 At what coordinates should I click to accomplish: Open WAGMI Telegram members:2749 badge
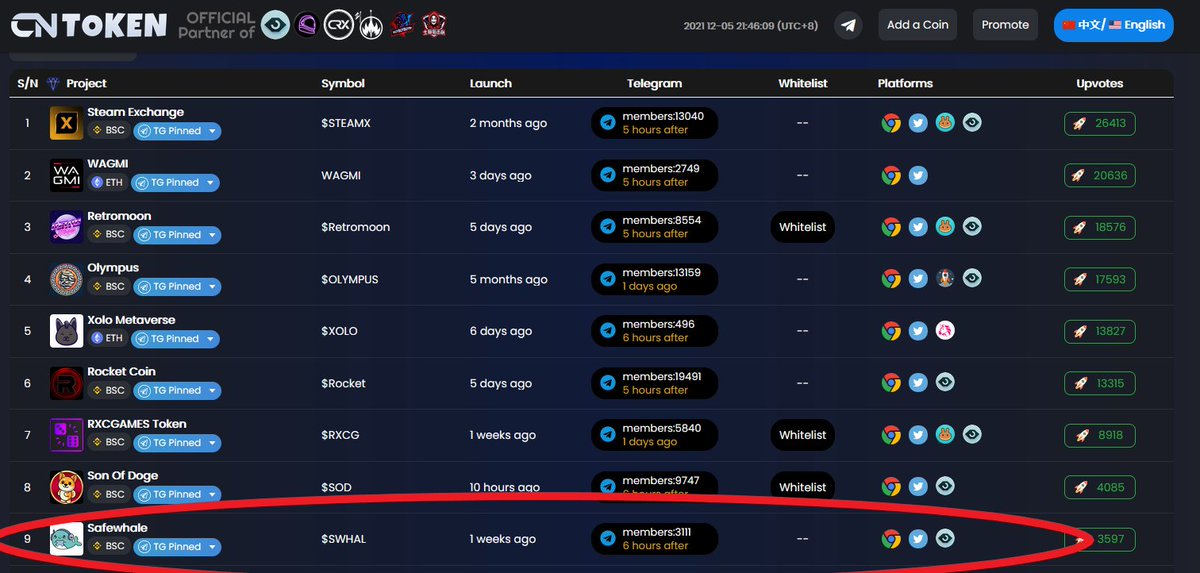(x=654, y=175)
